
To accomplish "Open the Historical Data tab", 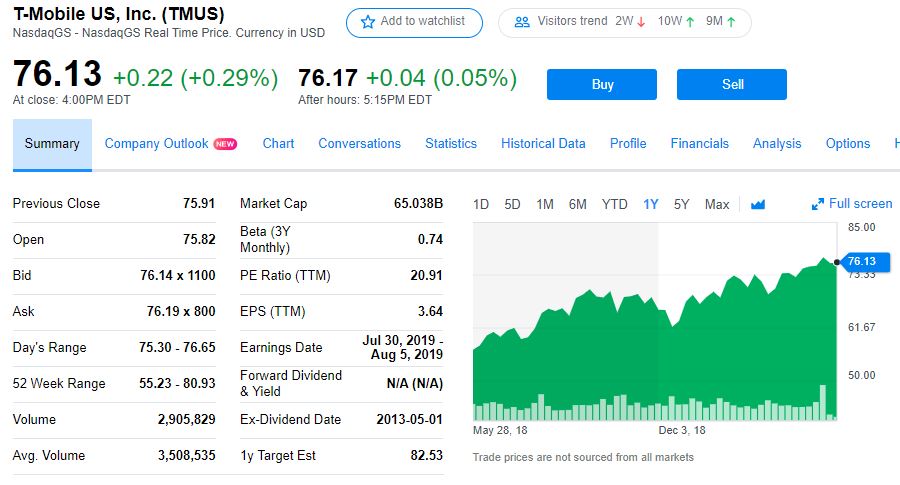I will pos(544,143).
